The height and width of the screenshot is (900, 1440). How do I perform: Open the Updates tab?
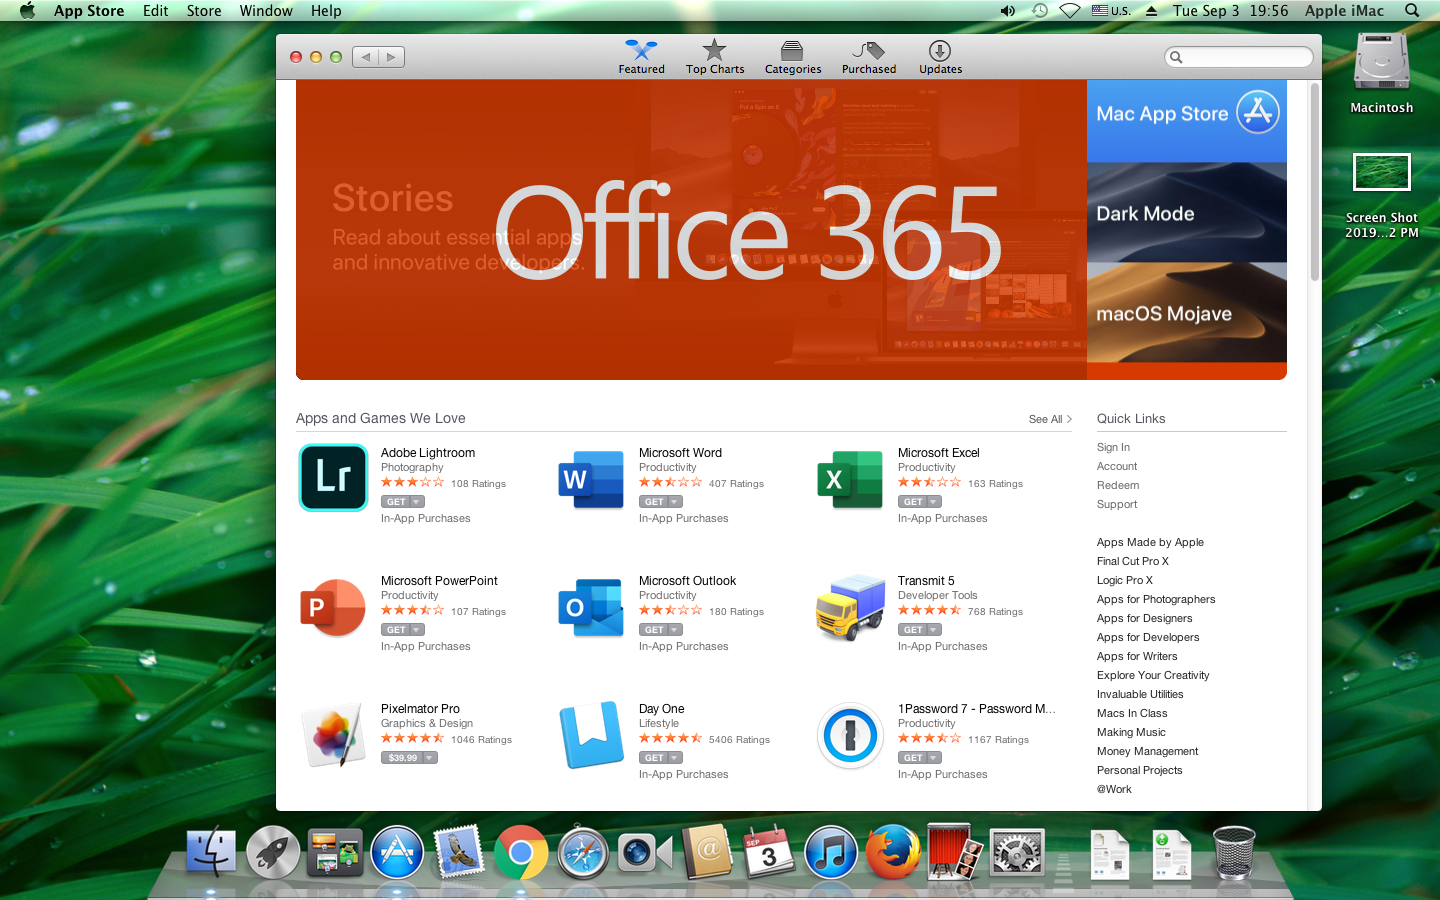click(x=940, y=57)
